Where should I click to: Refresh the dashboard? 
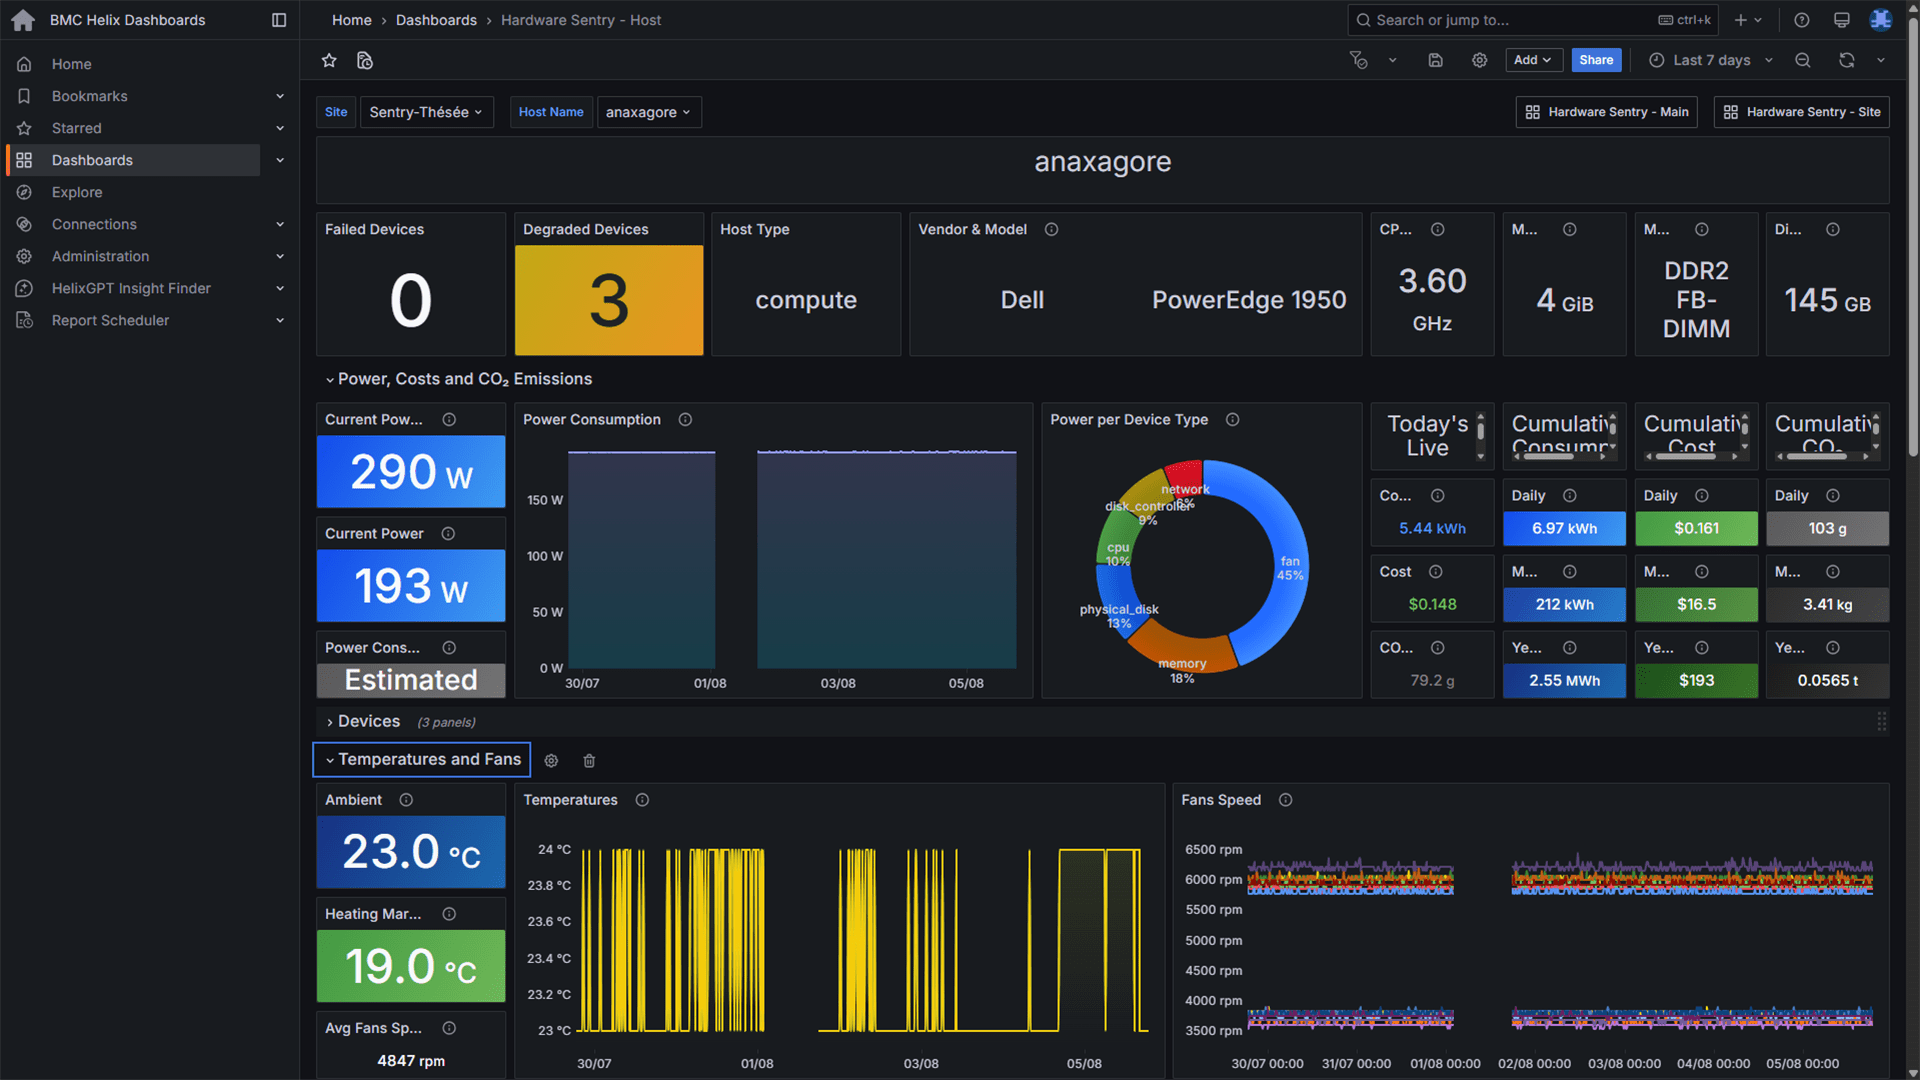[1846, 60]
